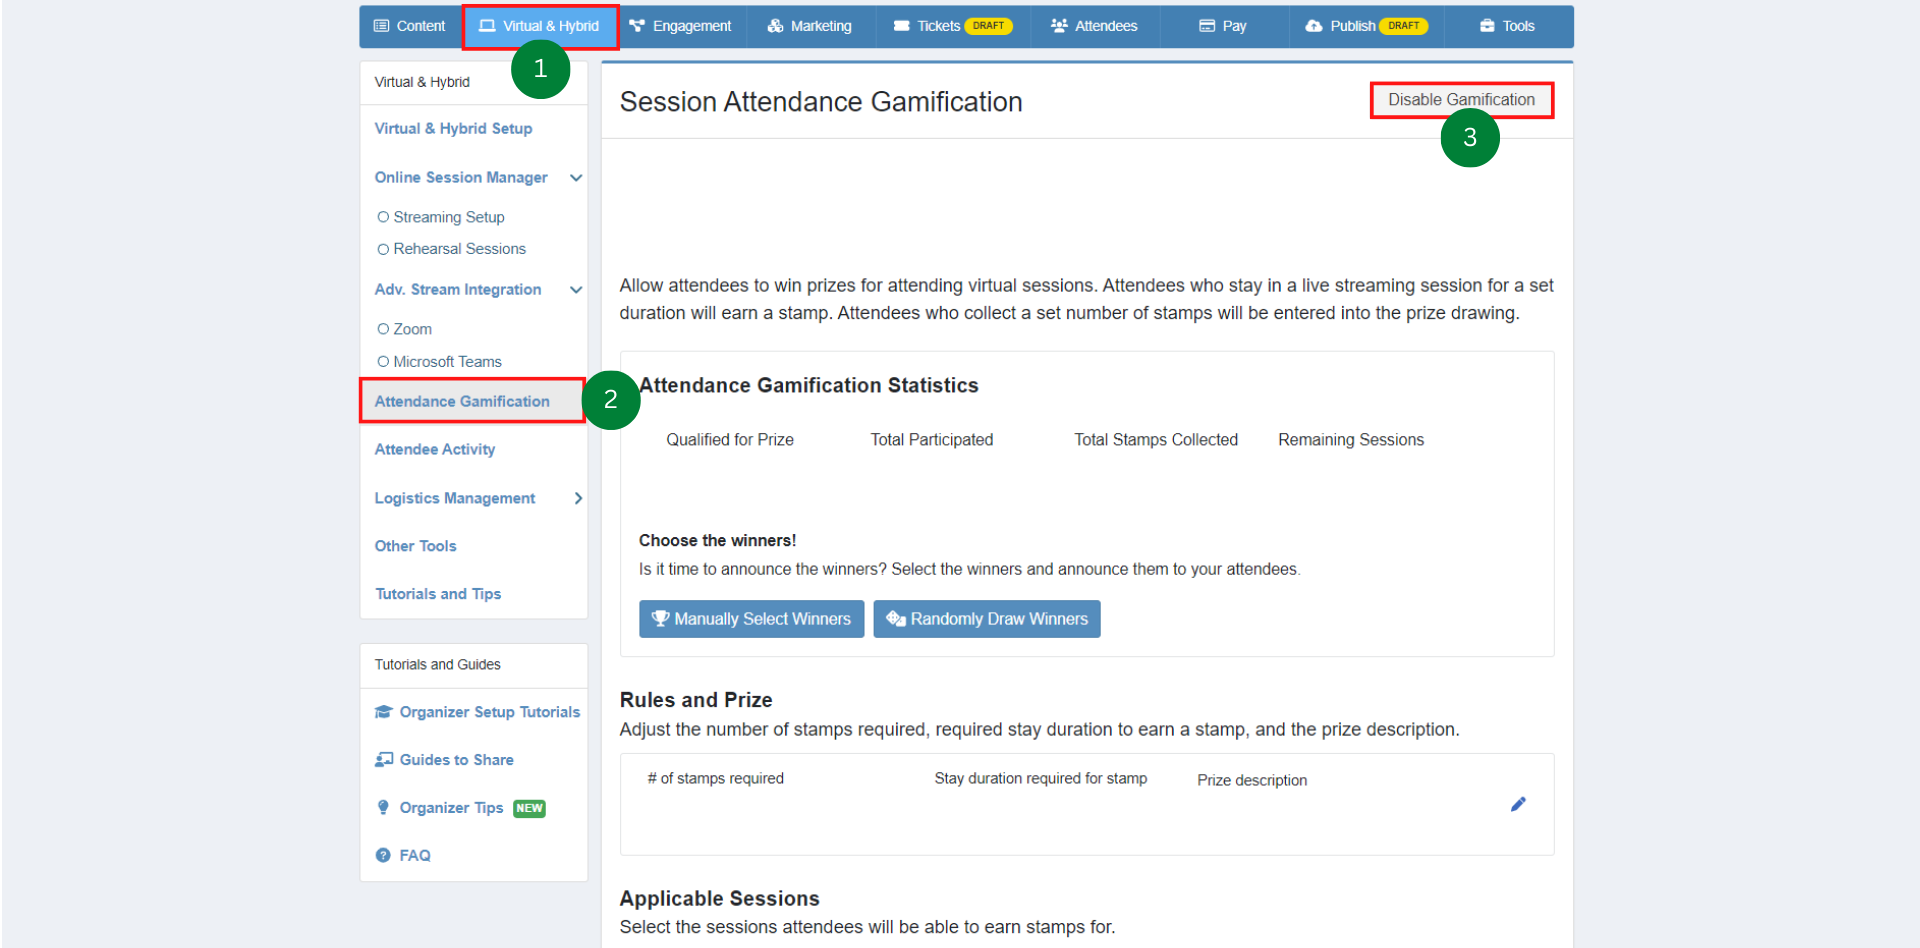This screenshot has width=1920, height=948.
Task: Open the Attendees tab
Action: coord(1094,26)
